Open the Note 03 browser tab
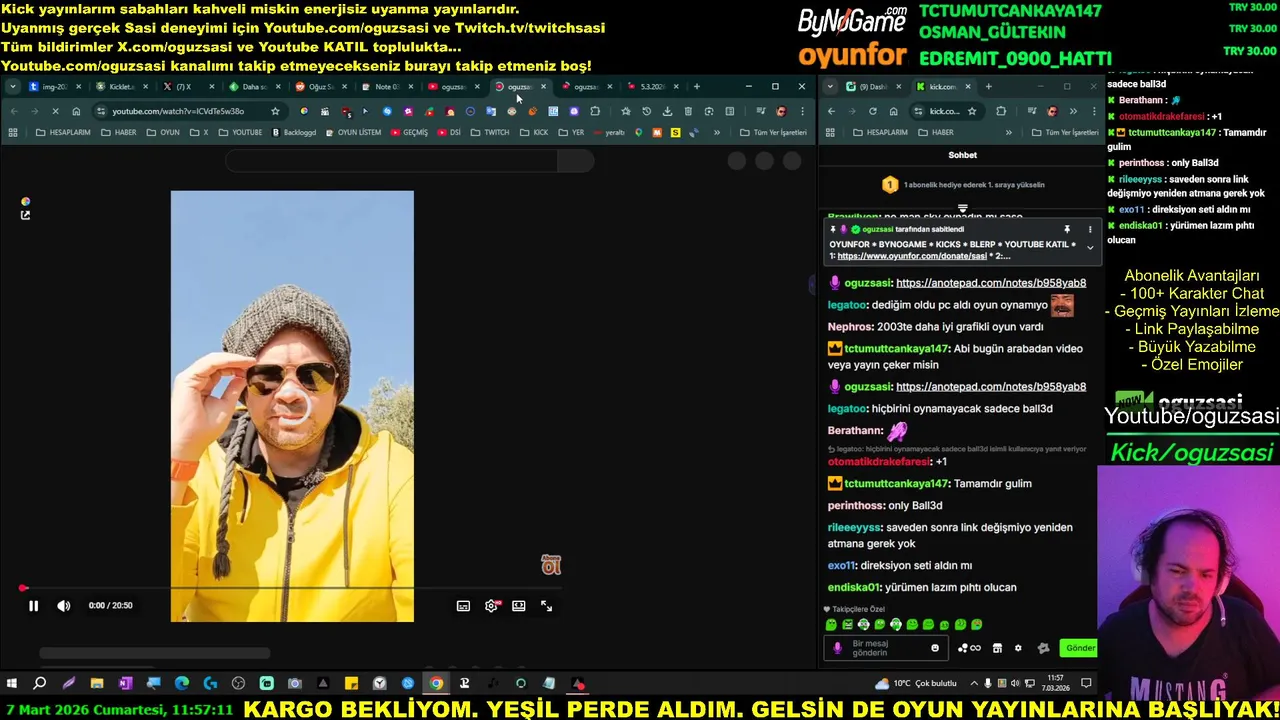The image size is (1280, 720). pos(387,87)
